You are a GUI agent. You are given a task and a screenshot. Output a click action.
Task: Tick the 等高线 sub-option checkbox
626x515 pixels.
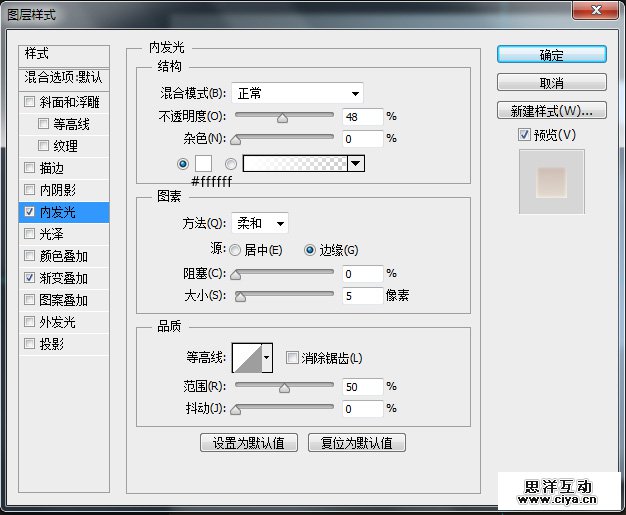tap(44, 123)
